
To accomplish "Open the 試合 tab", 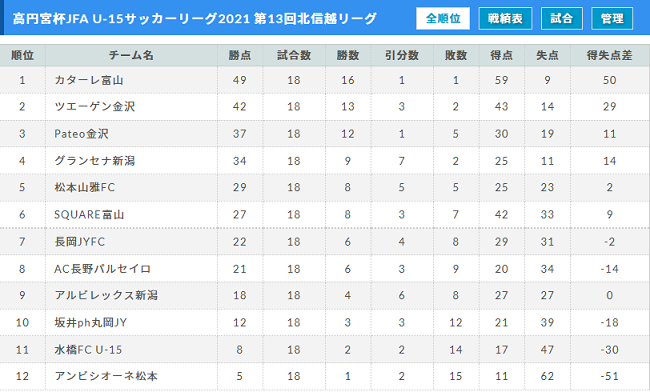I will click(562, 19).
